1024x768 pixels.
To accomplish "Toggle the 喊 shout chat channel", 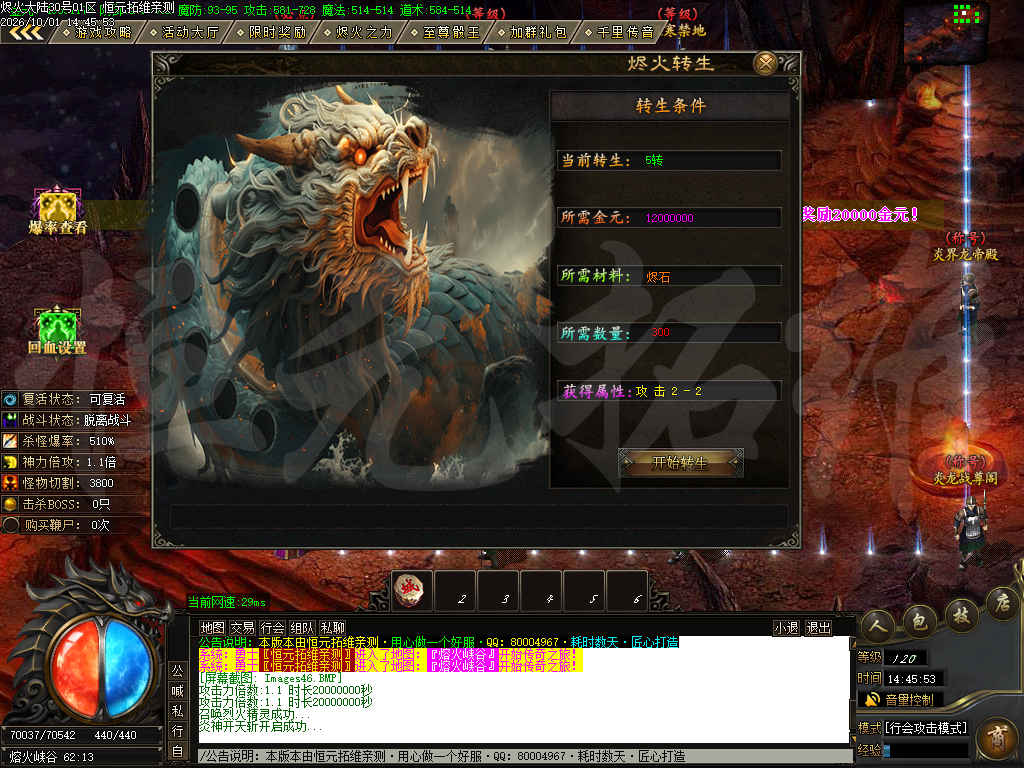I will pos(178,691).
